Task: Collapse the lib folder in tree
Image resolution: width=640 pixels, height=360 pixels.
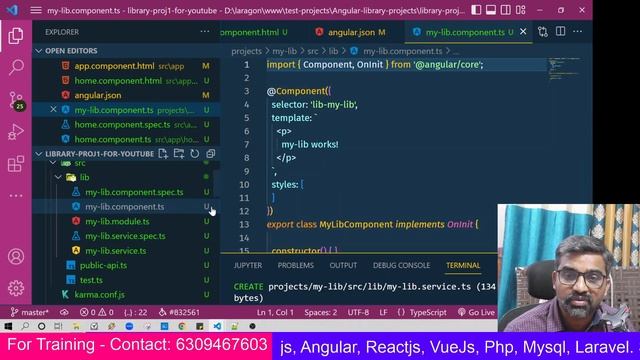Action: (58, 177)
